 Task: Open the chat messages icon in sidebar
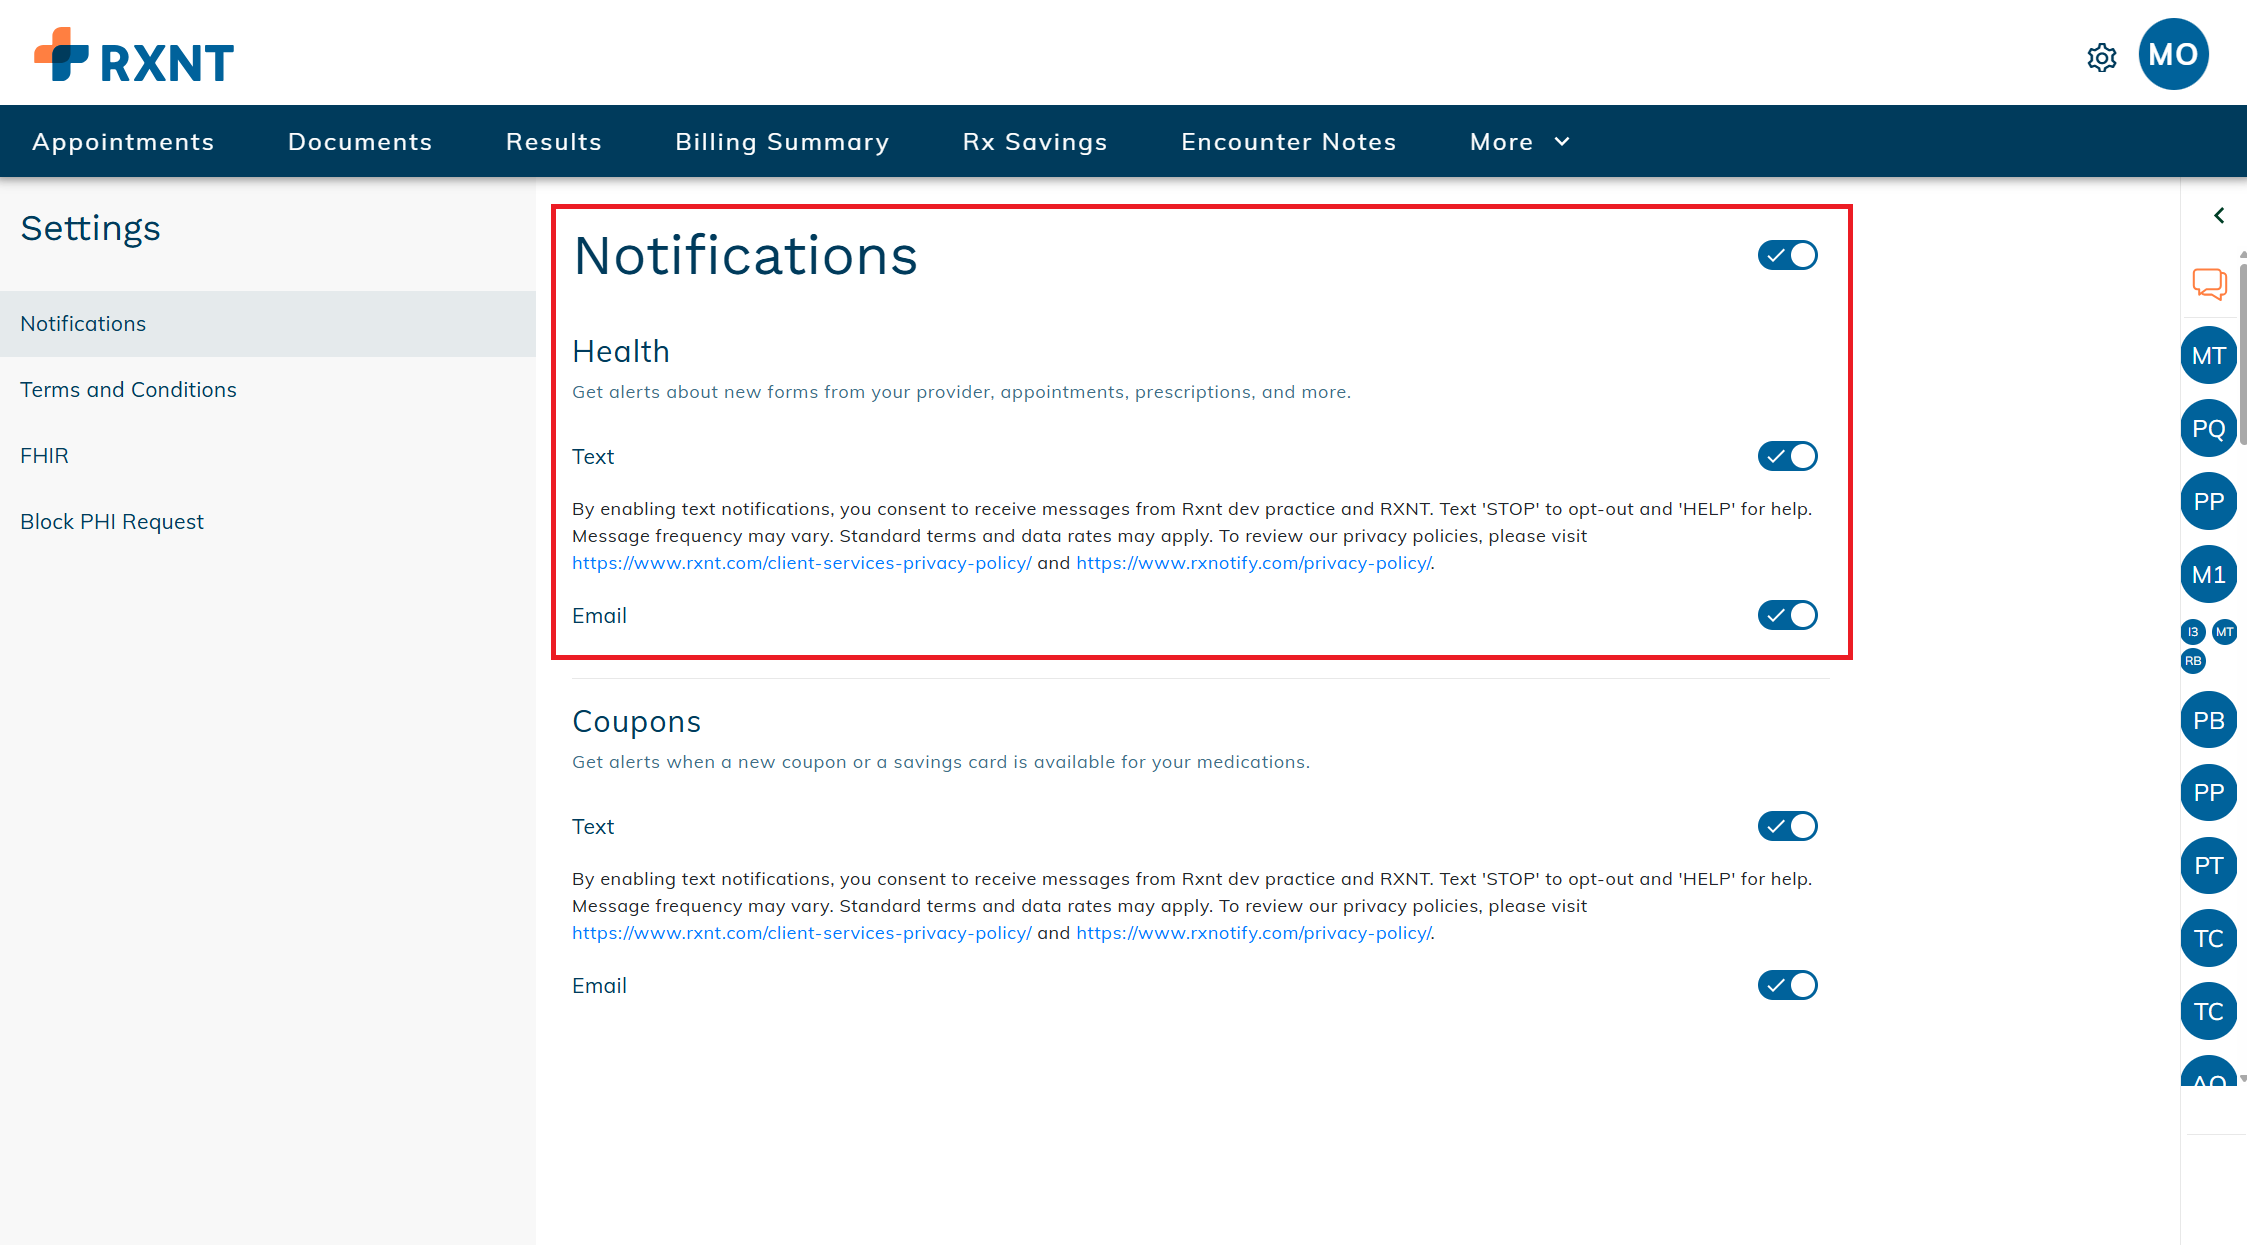click(2209, 283)
